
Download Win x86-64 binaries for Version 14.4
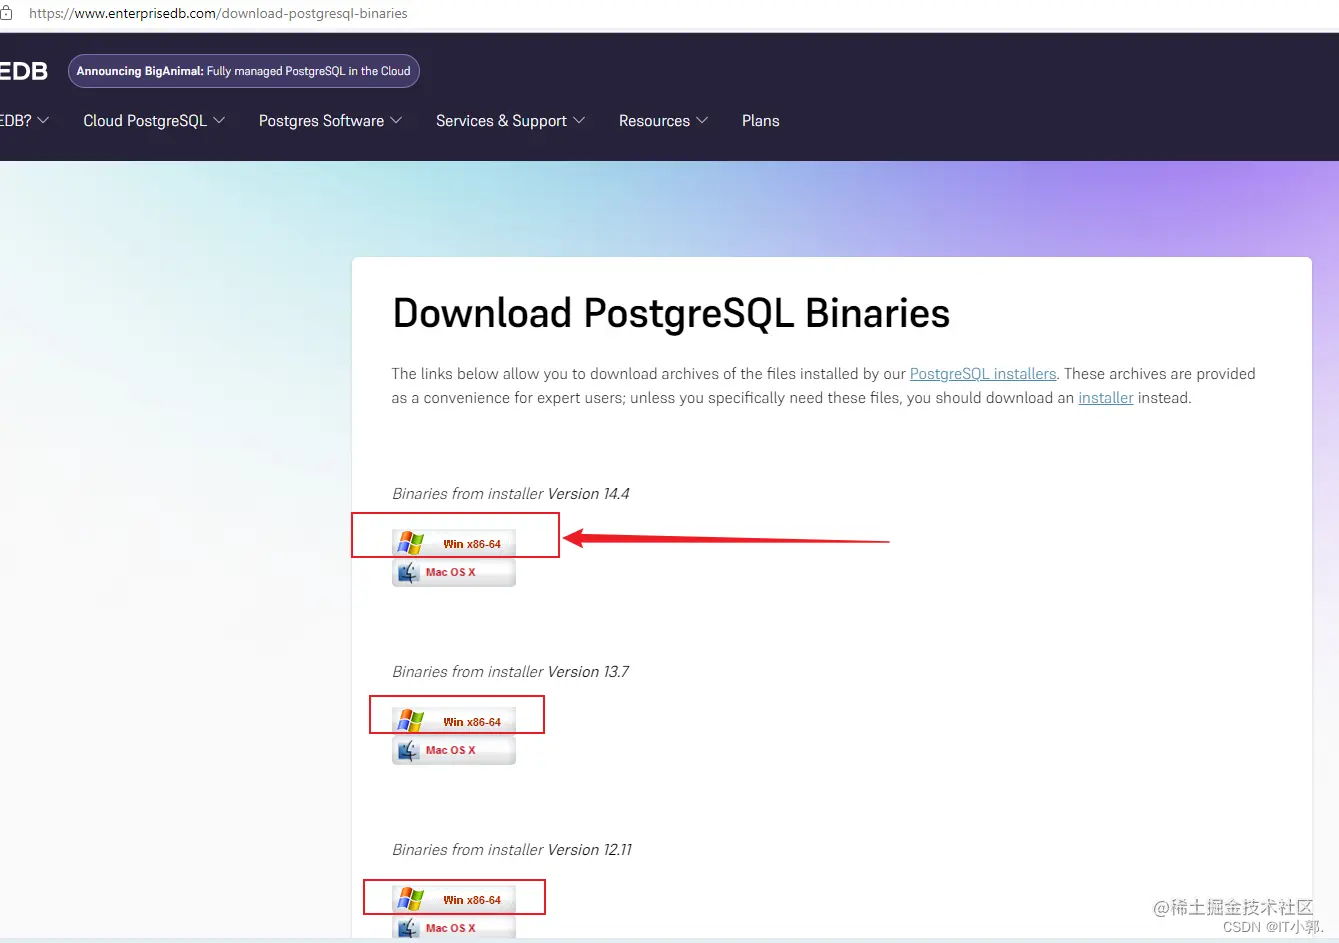[454, 543]
